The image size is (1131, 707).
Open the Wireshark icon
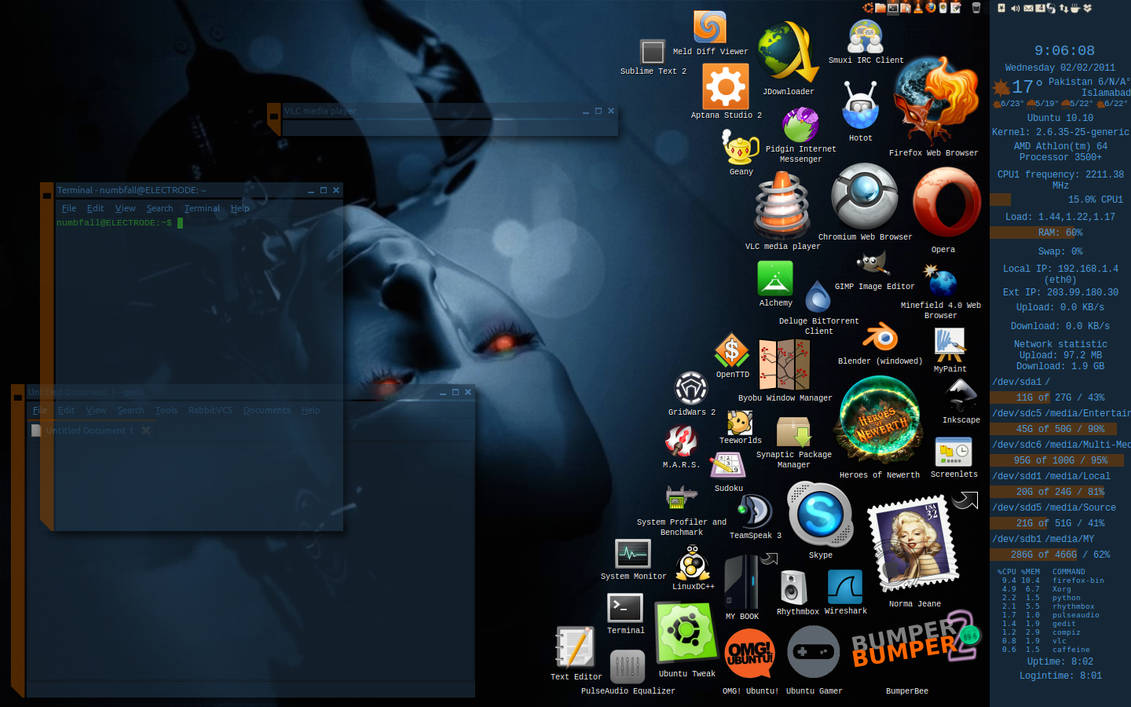click(x=845, y=587)
